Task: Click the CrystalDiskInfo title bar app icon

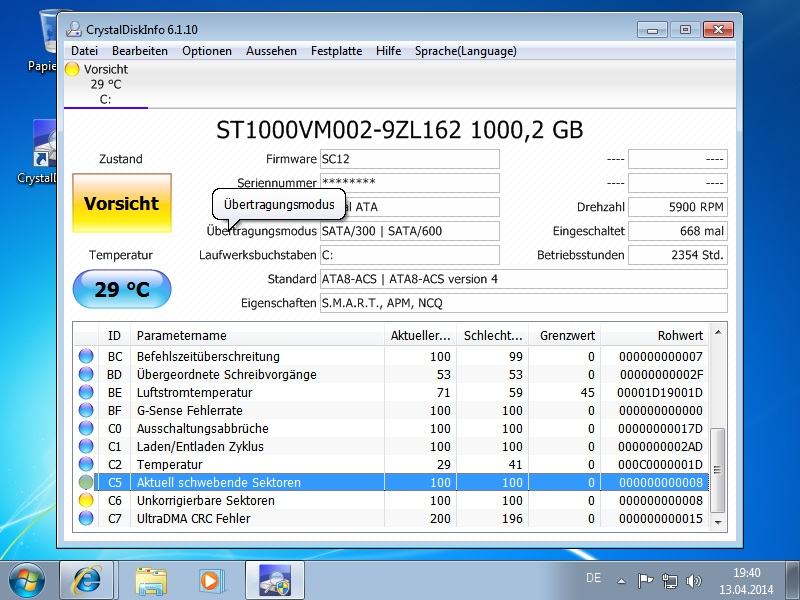Action: coord(73,30)
